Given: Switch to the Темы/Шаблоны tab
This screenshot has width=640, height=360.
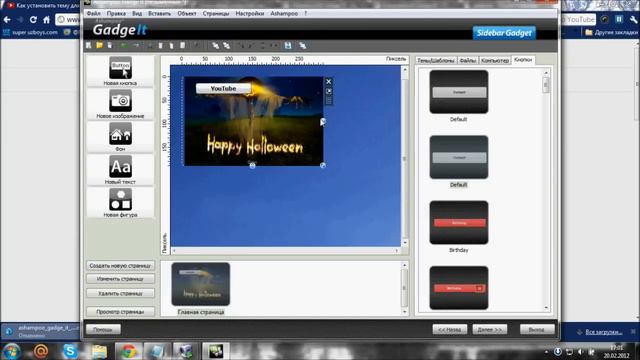Looking at the screenshot, I should [436, 60].
